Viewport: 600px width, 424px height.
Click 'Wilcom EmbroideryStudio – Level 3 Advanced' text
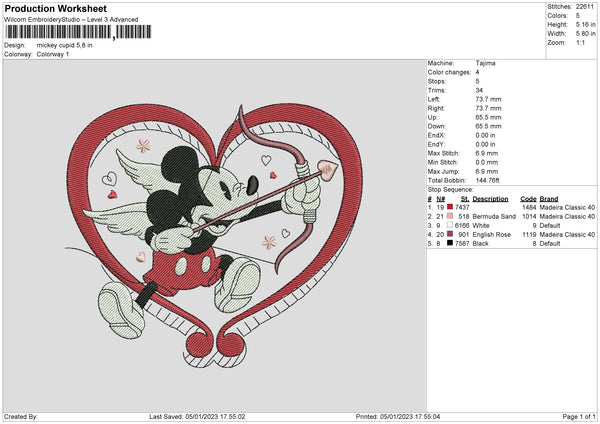[71, 20]
